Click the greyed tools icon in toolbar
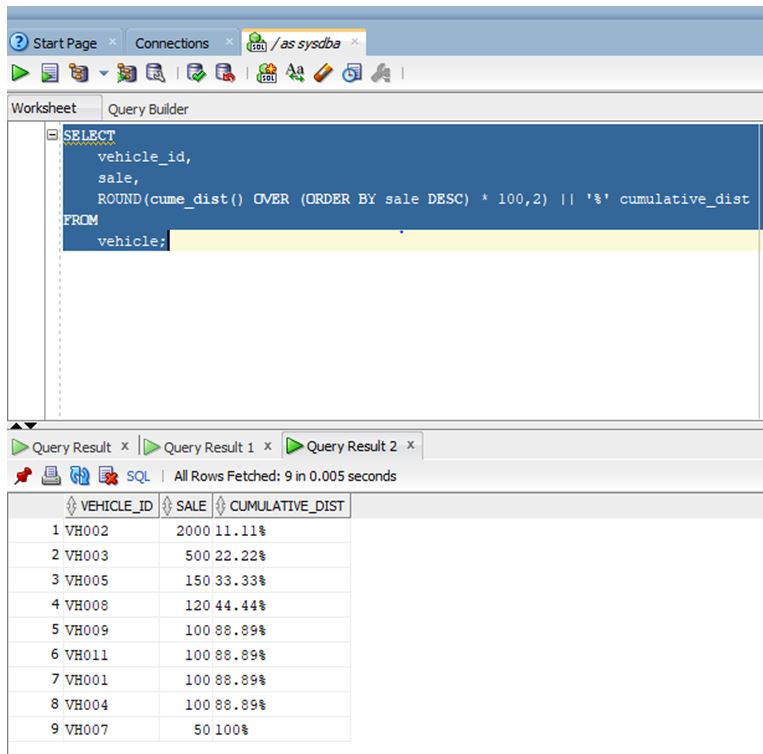 [x=381, y=73]
